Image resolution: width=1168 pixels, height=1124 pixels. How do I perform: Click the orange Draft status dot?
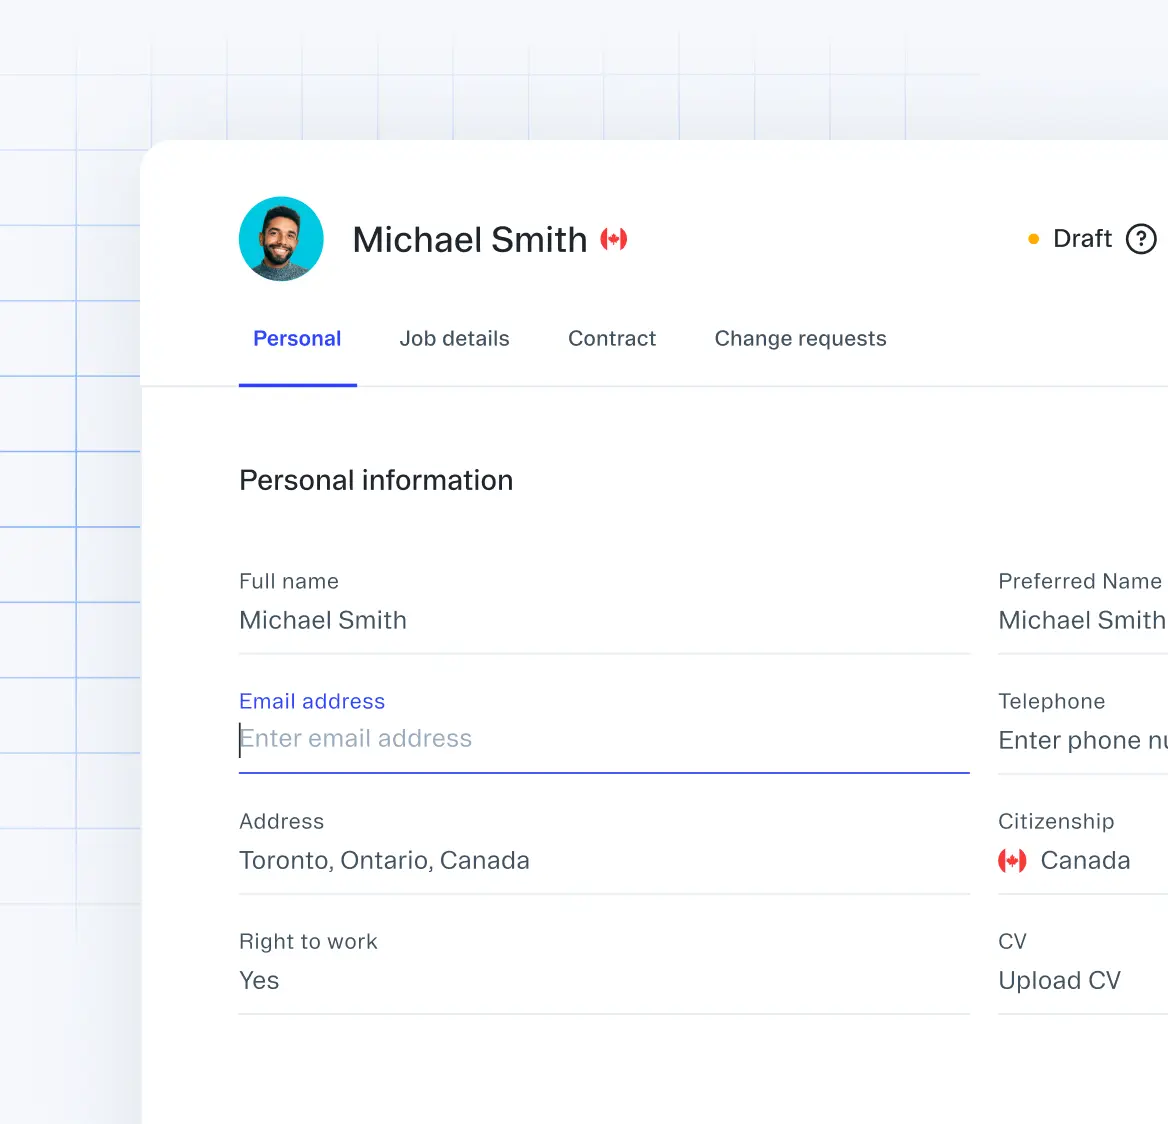(x=1033, y=239)
